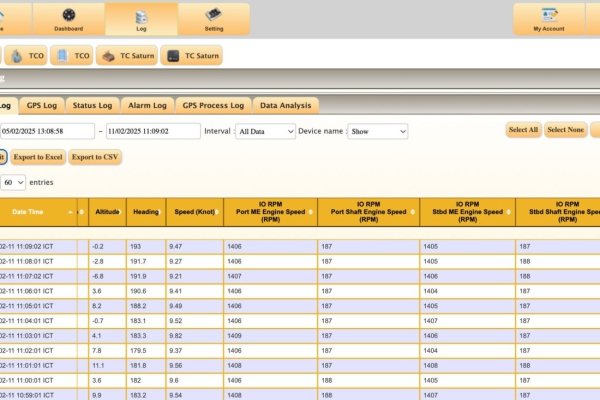Sort by Date Time column arrow
The image size is (600, 400).
coord(70,212)
